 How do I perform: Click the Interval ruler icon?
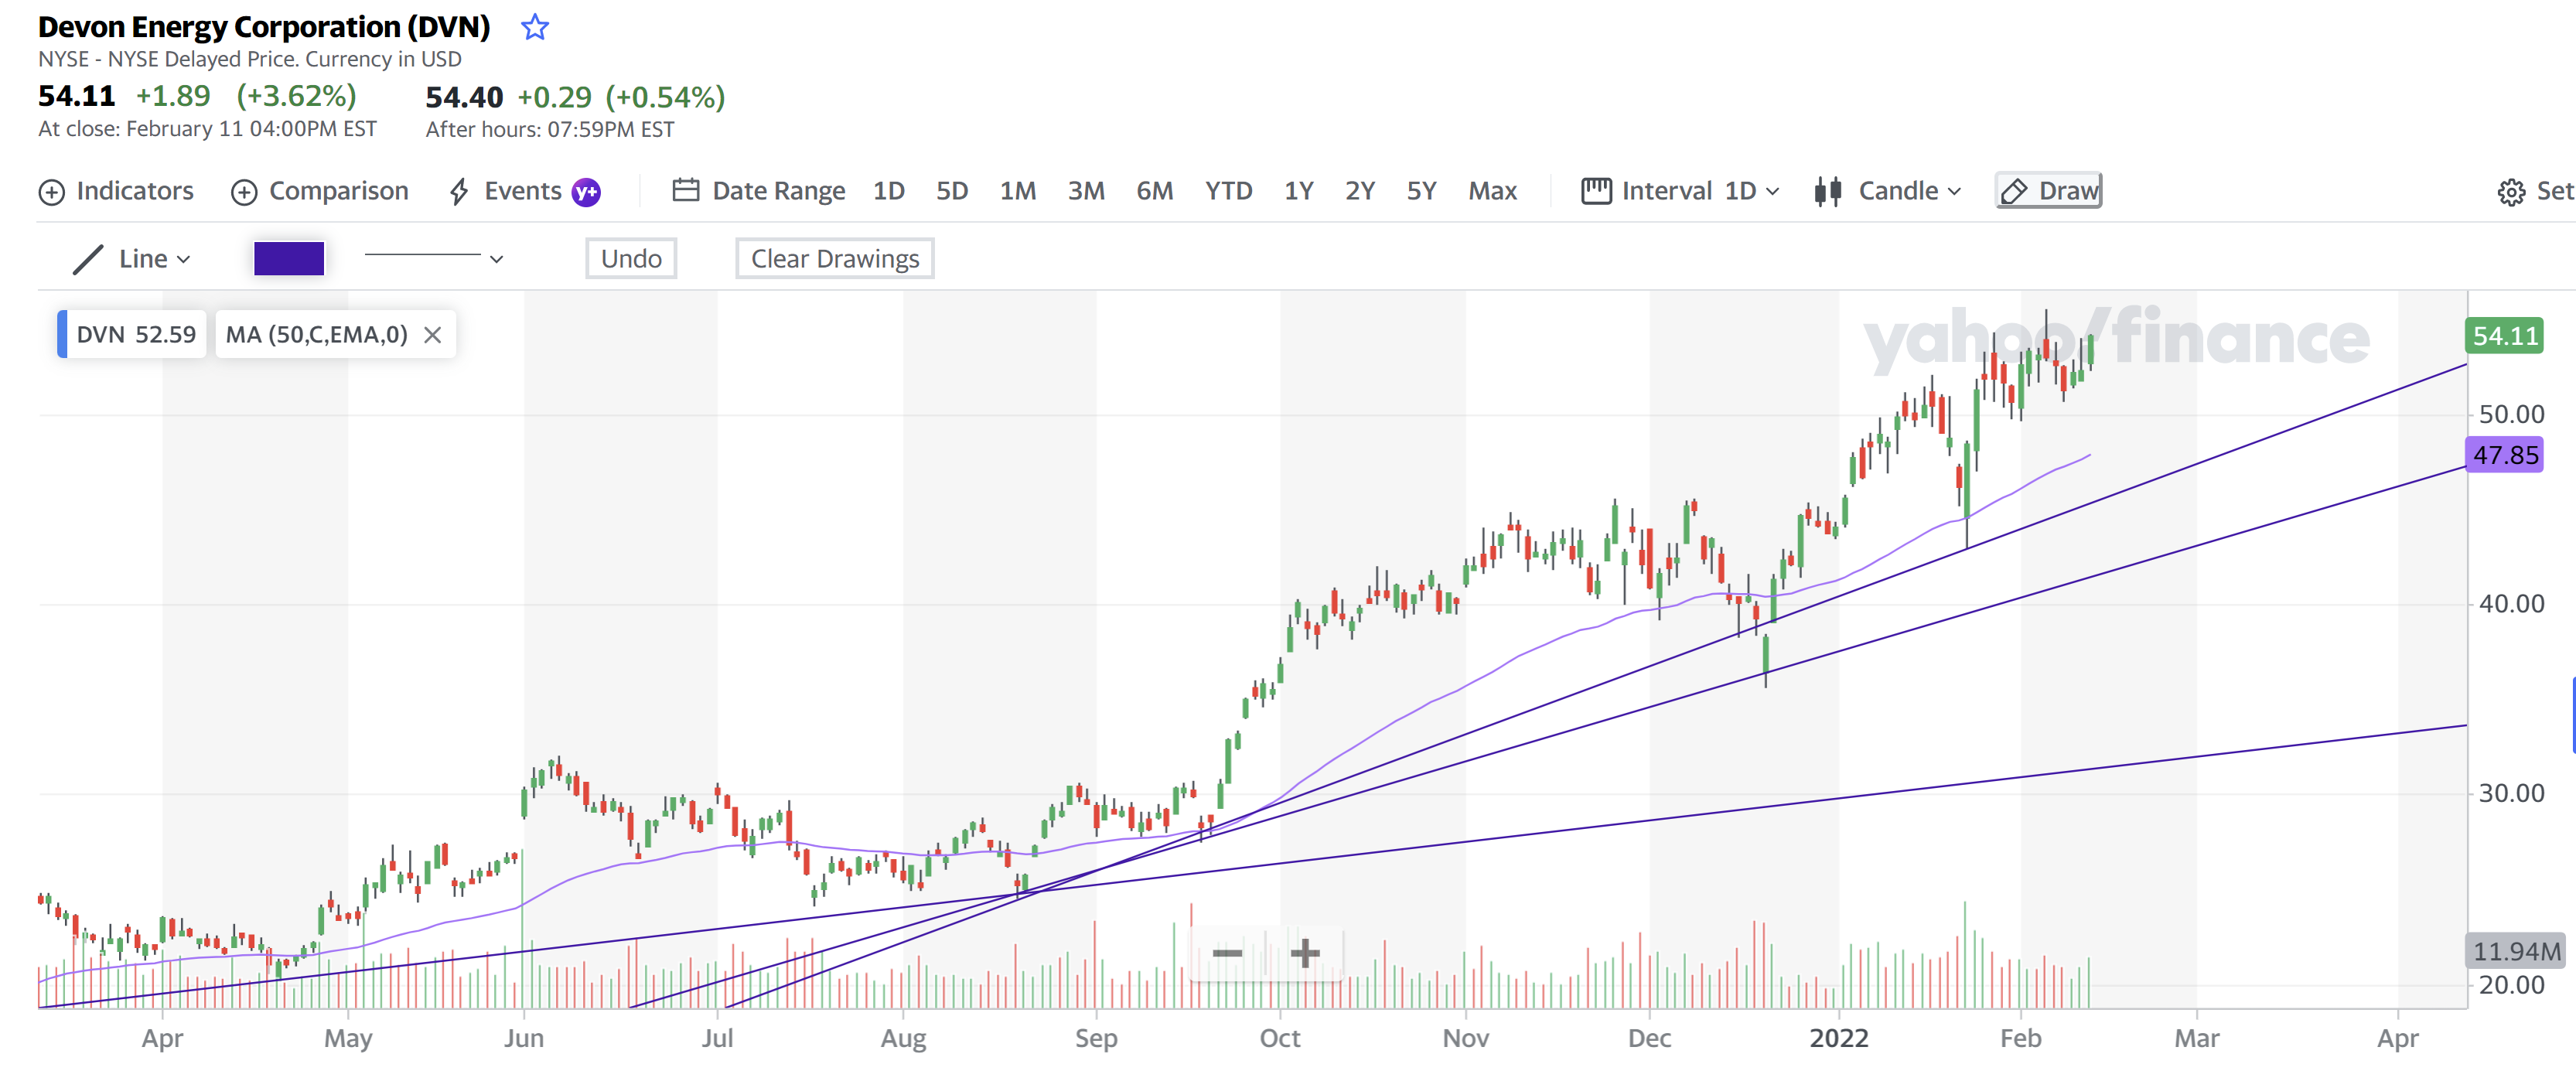pos(1596,191)
